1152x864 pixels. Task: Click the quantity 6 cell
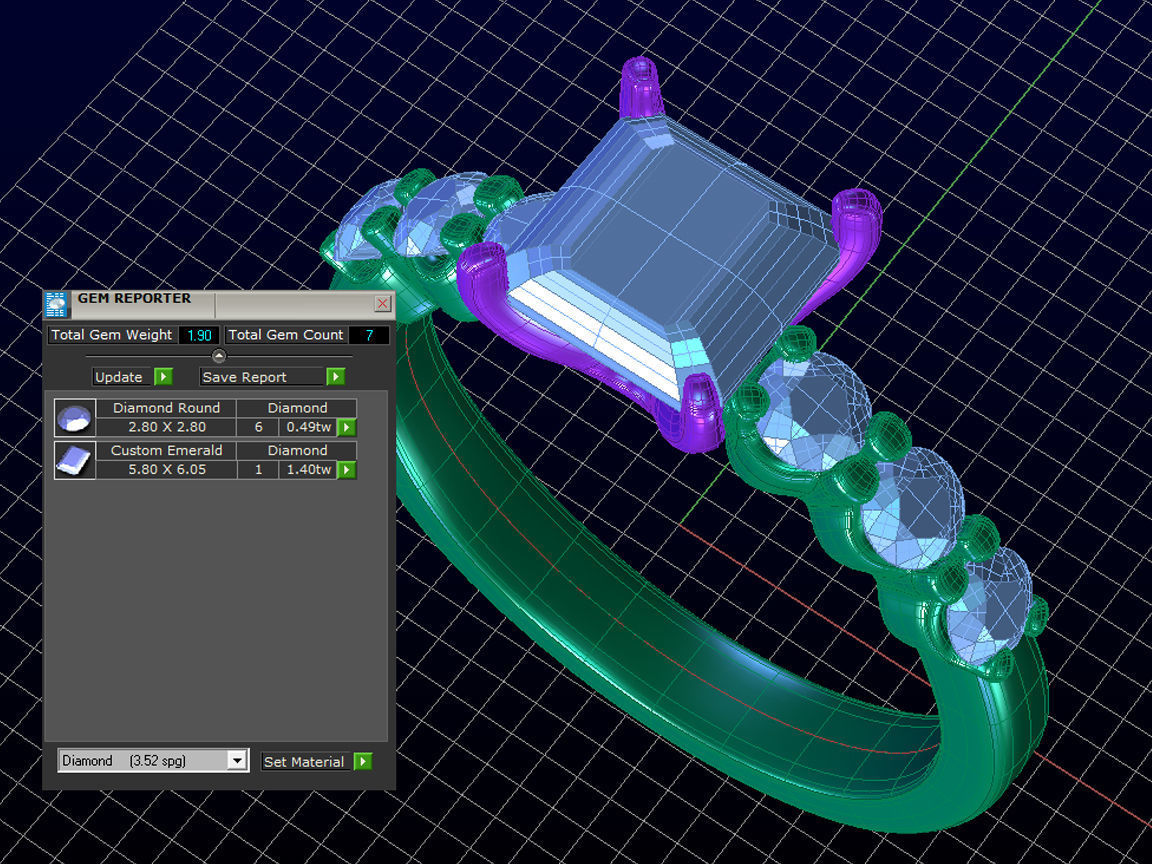(x=259, y=427)
